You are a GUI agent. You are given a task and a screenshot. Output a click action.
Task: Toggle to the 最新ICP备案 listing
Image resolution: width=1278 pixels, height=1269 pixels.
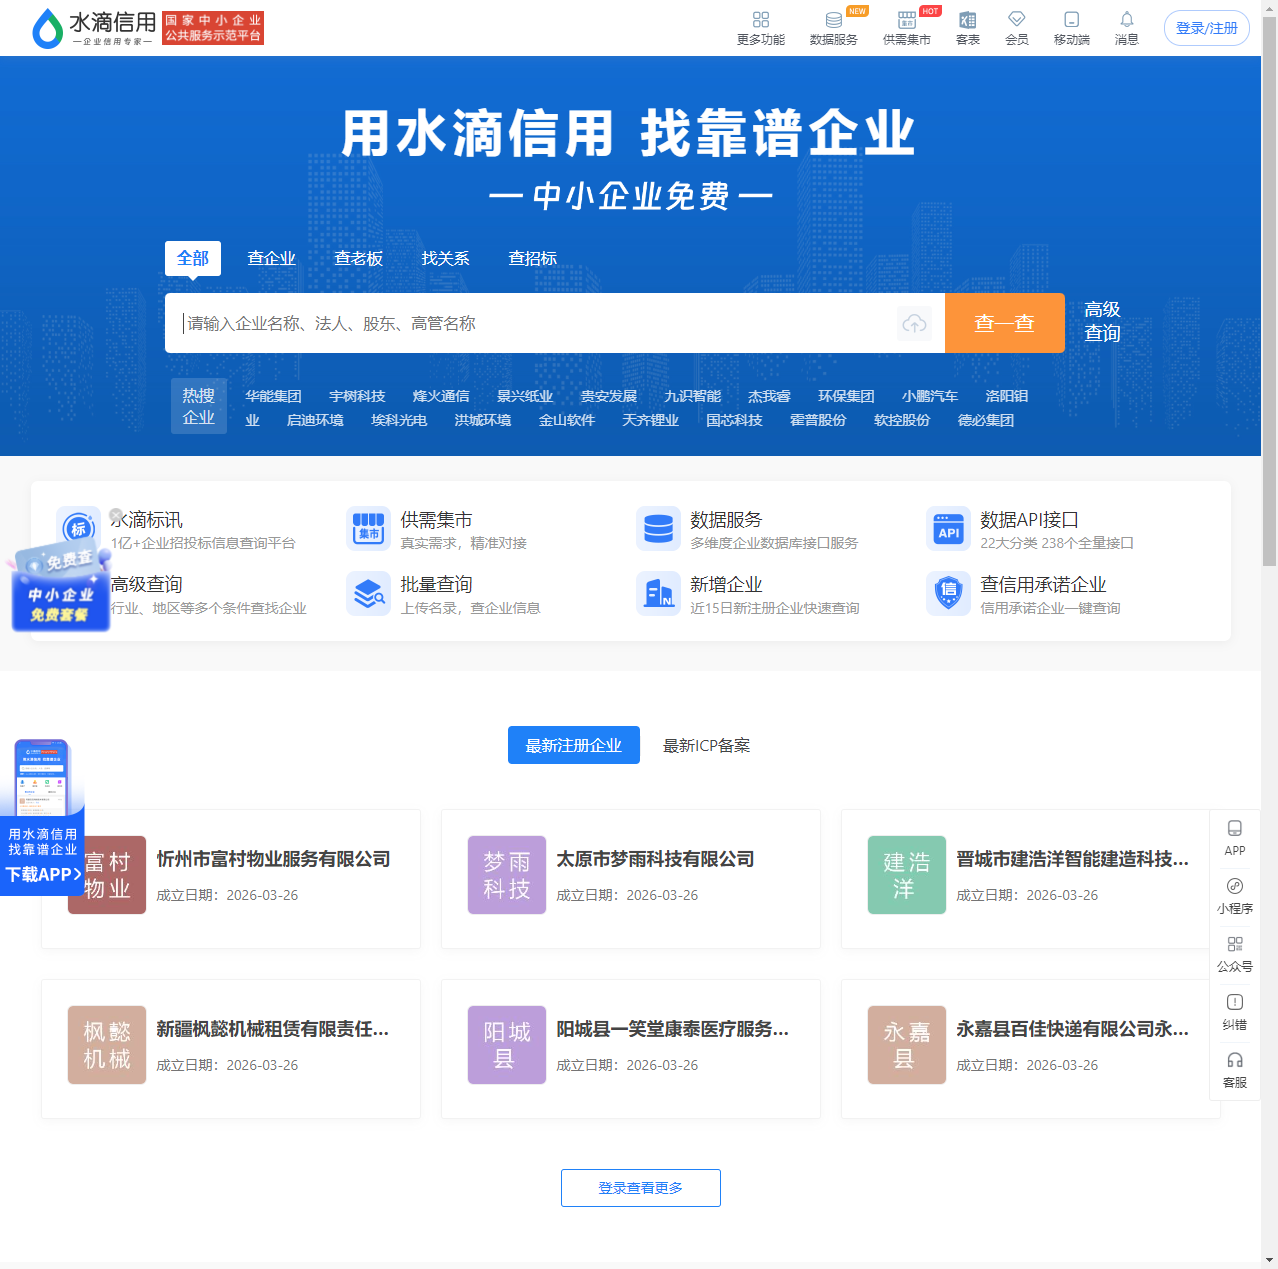click(705, 745)
